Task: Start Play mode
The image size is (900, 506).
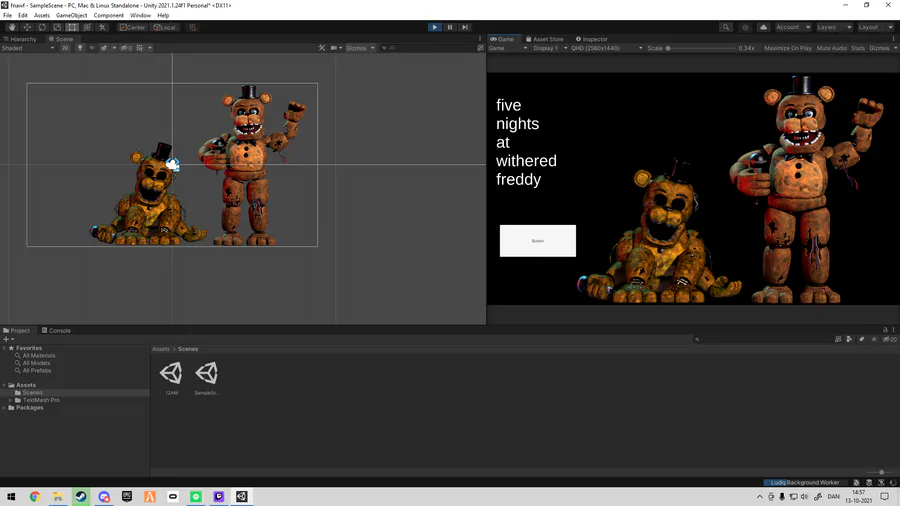Action: tap(435, 27)
